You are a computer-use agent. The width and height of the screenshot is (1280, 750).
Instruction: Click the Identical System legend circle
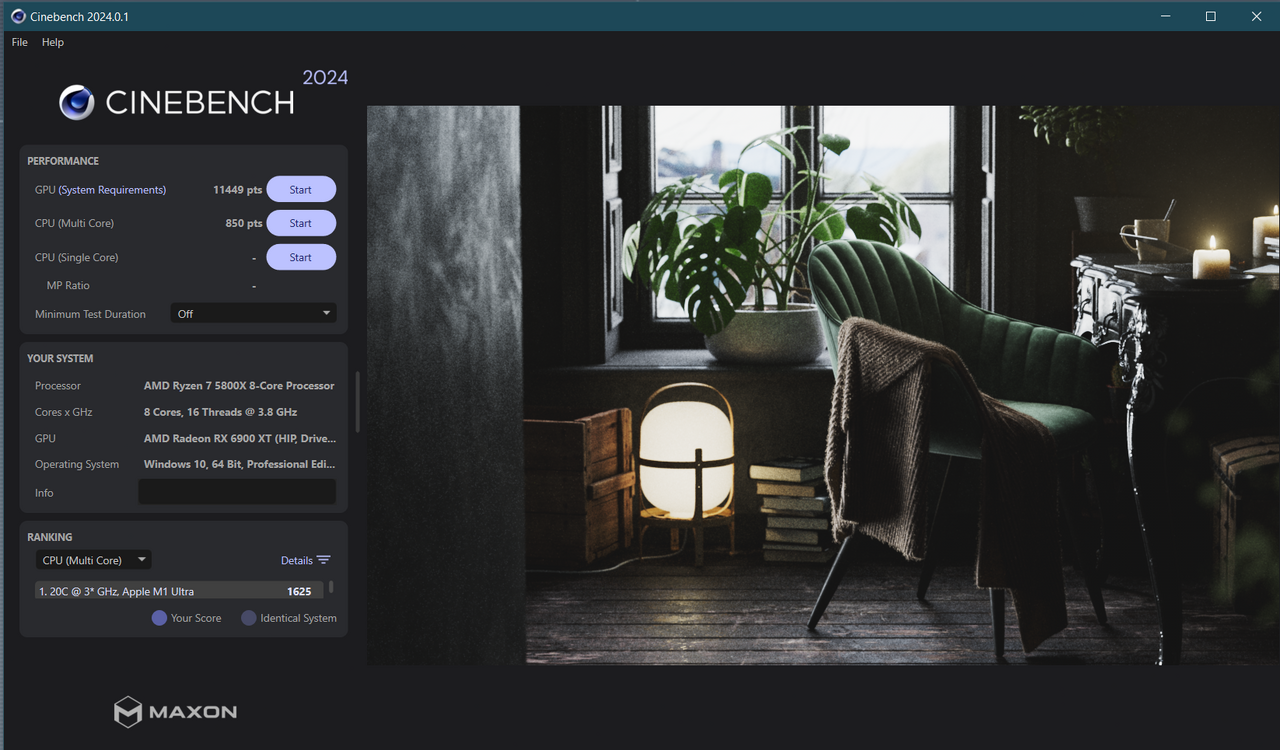pyautogui.click(x=249, y=618)
